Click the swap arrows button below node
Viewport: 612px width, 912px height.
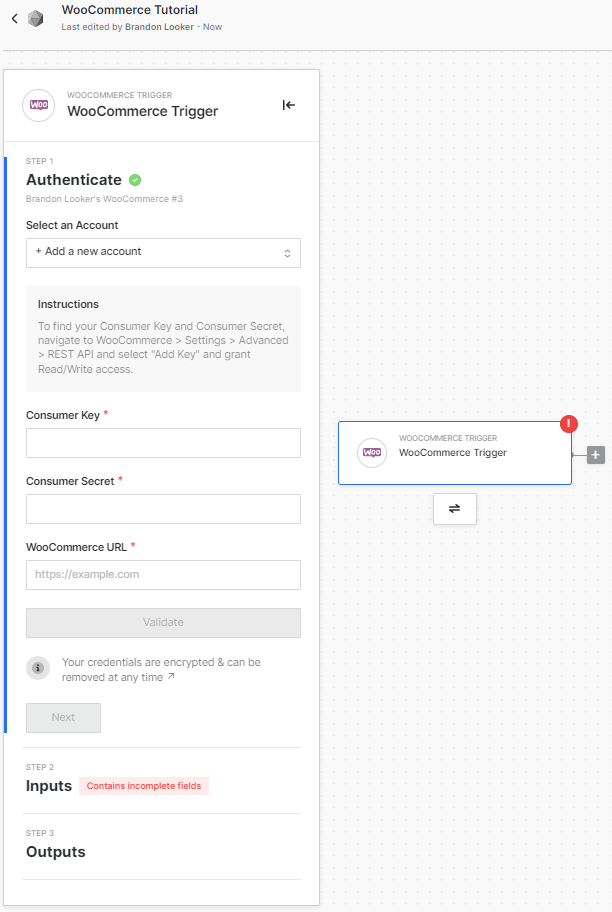(454, 508)
